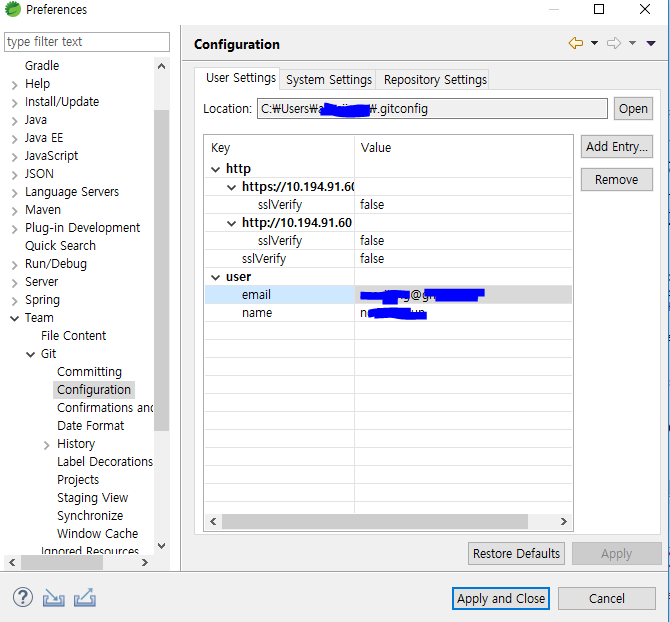The width and height of the screenshot is (670, 622).
Task: Collapse the Team tree node
Action: coord(15,319)
